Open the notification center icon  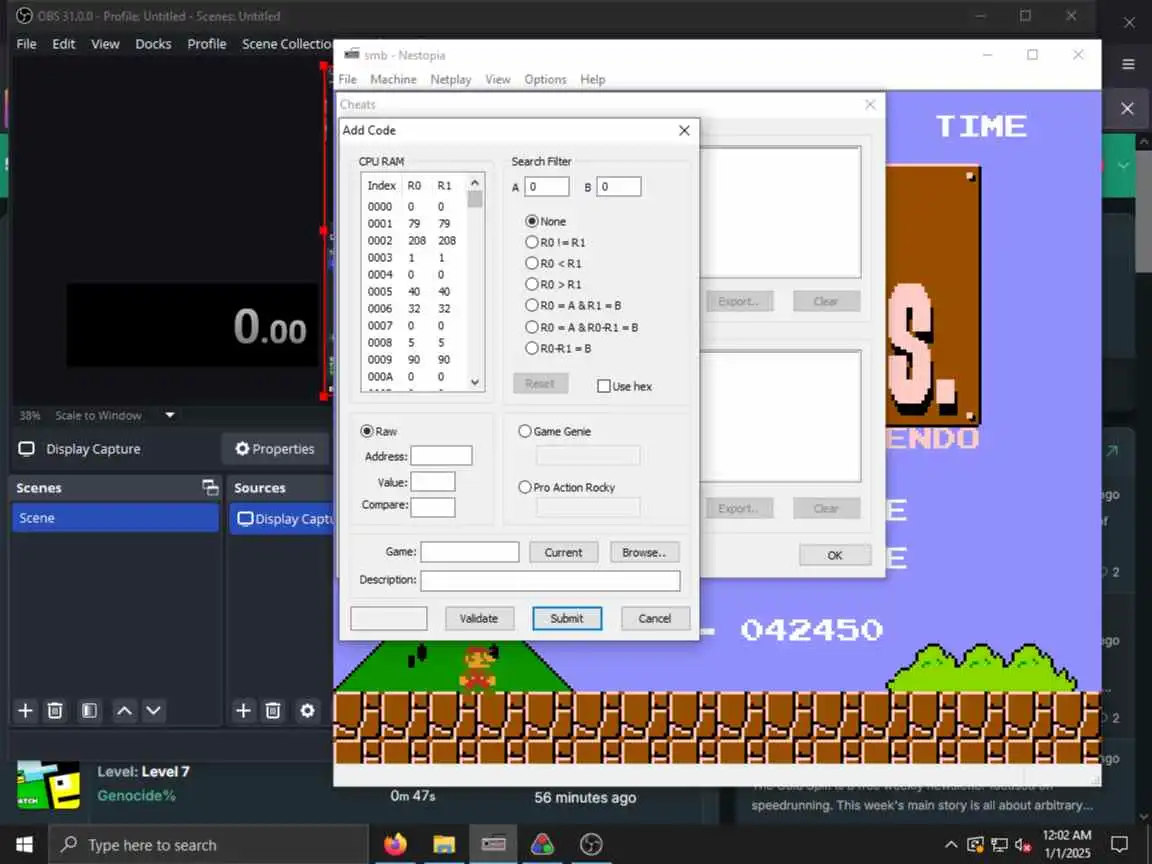coord(1119,845)
